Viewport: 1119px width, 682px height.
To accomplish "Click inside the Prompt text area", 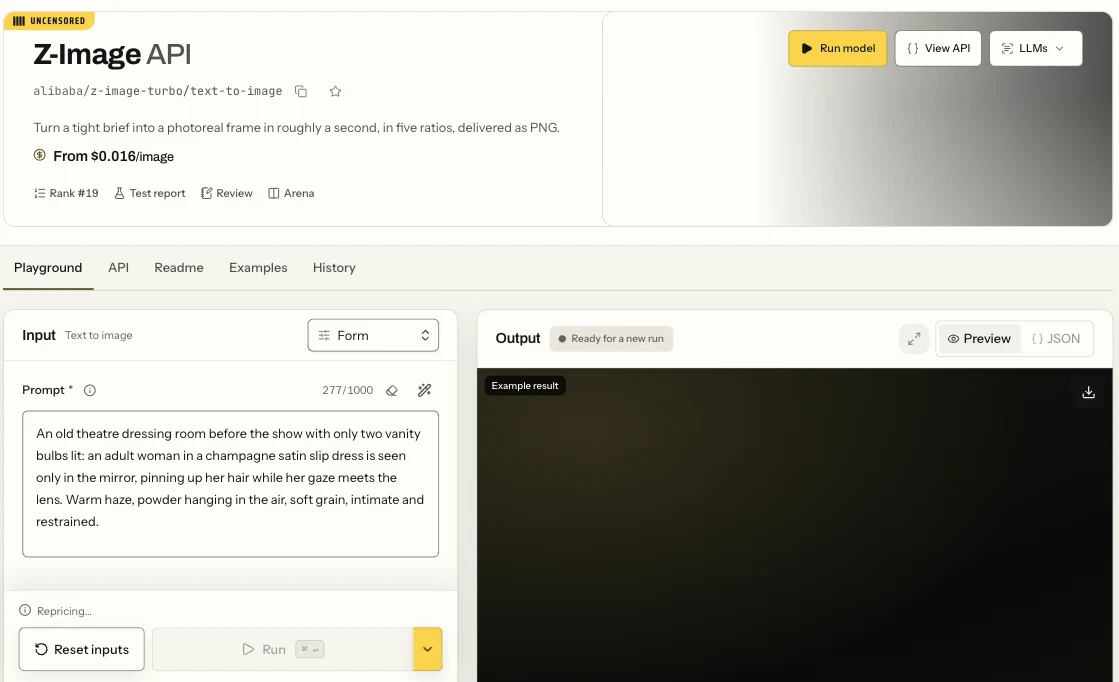I will pyautogui.click(x=231, y=484).
